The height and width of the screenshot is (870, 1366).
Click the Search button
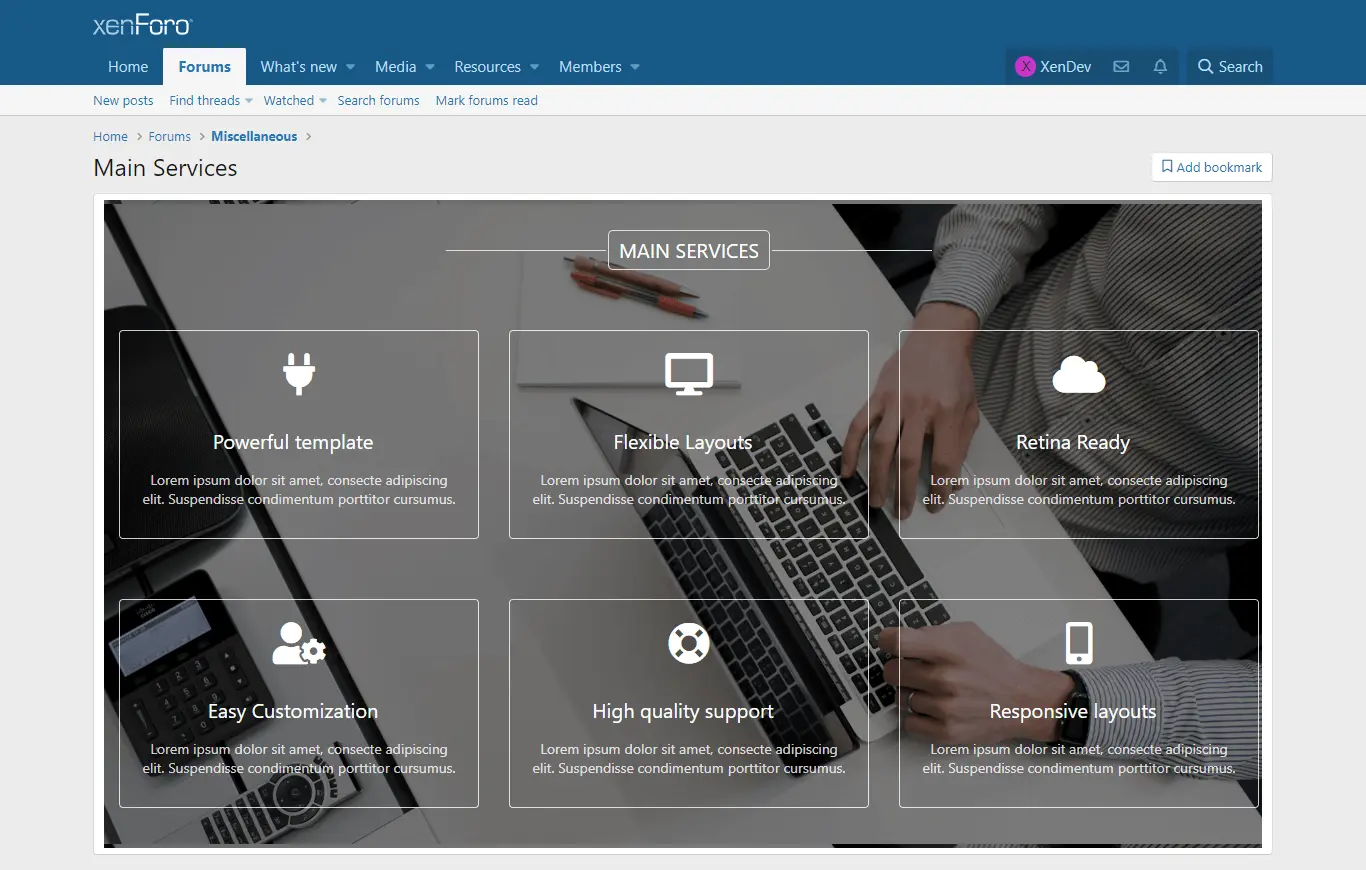coord(1230,67)
